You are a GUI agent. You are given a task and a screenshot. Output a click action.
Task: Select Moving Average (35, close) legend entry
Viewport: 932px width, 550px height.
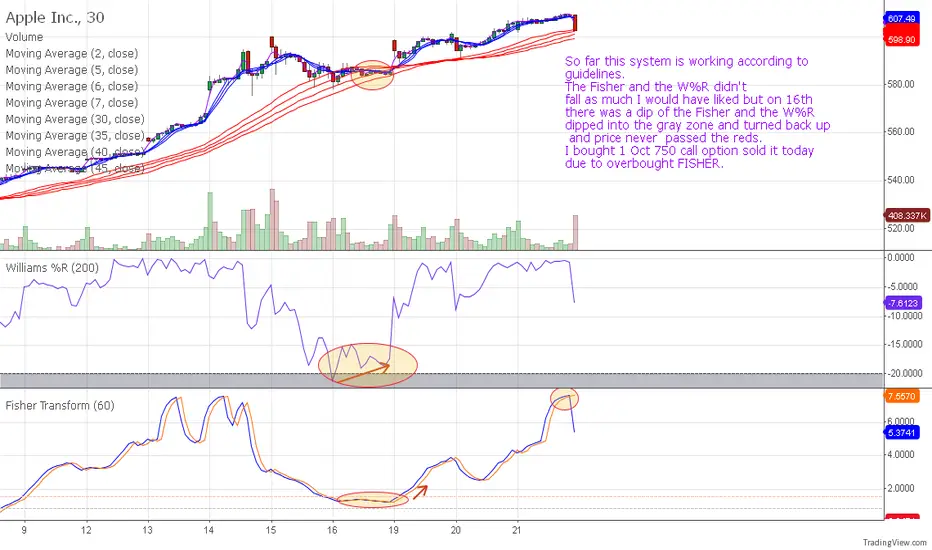click(75, 136)
